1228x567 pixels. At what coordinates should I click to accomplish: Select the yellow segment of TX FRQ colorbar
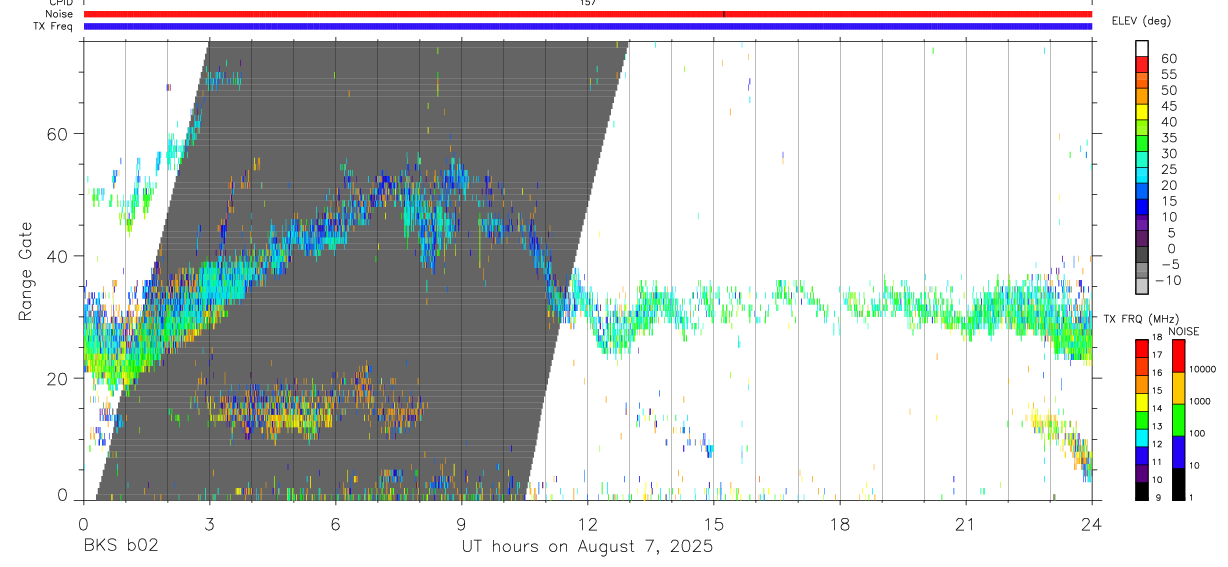click(1142, 402)
